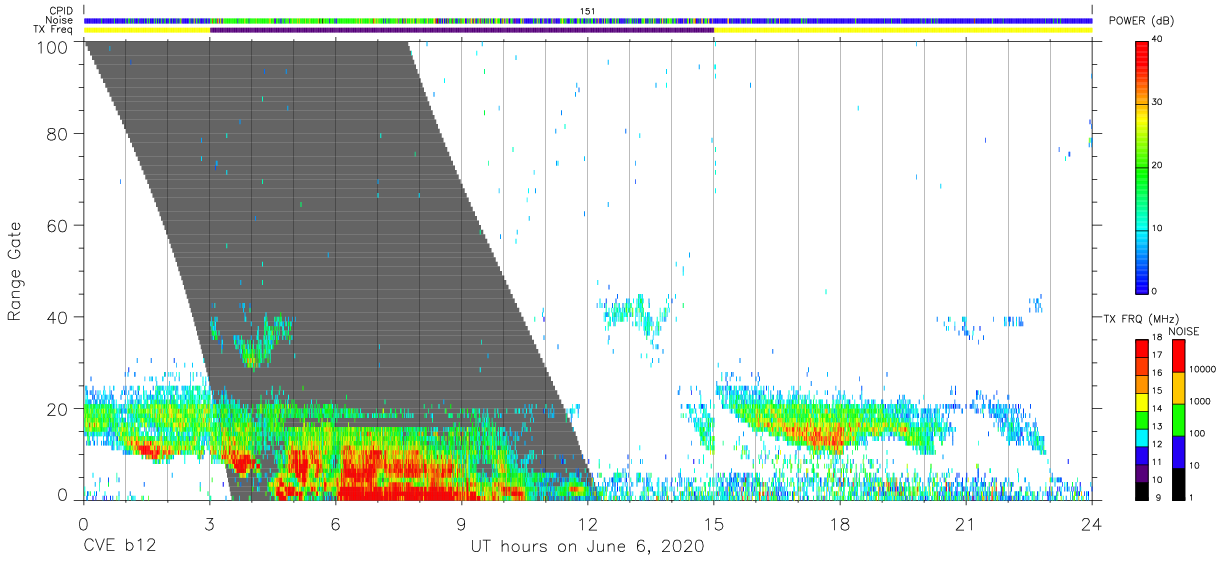Click the 15 tick on the UT hours axis
The image size is (1228, 567).
coord(713,524)
